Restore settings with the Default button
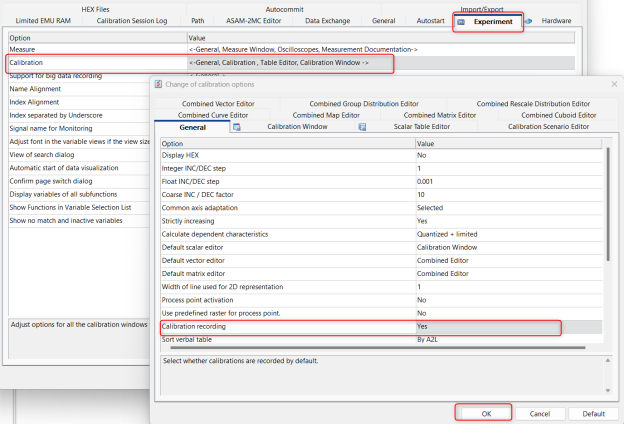 click(x=594, y=414)
